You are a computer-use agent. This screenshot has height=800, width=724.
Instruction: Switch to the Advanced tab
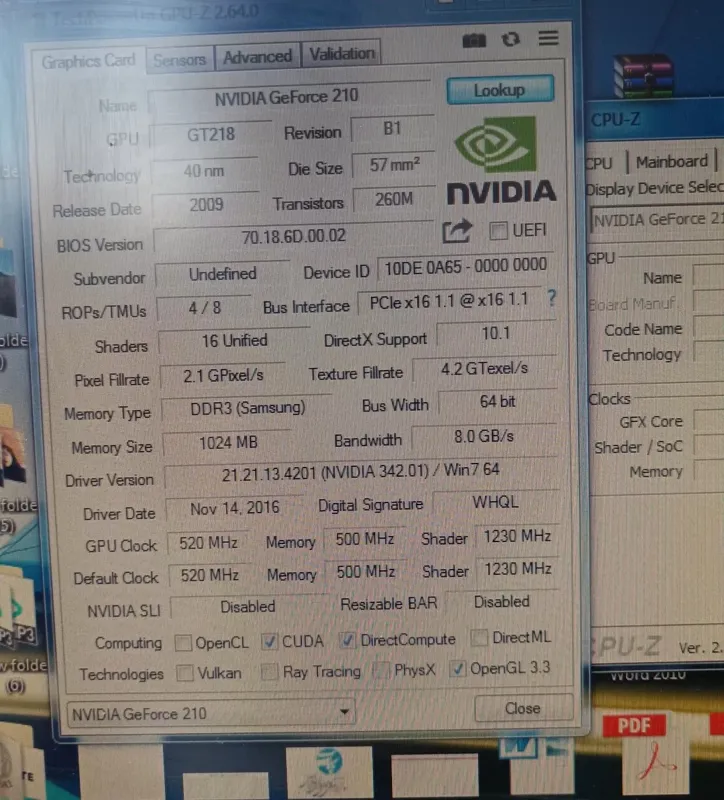coord(257,56)
